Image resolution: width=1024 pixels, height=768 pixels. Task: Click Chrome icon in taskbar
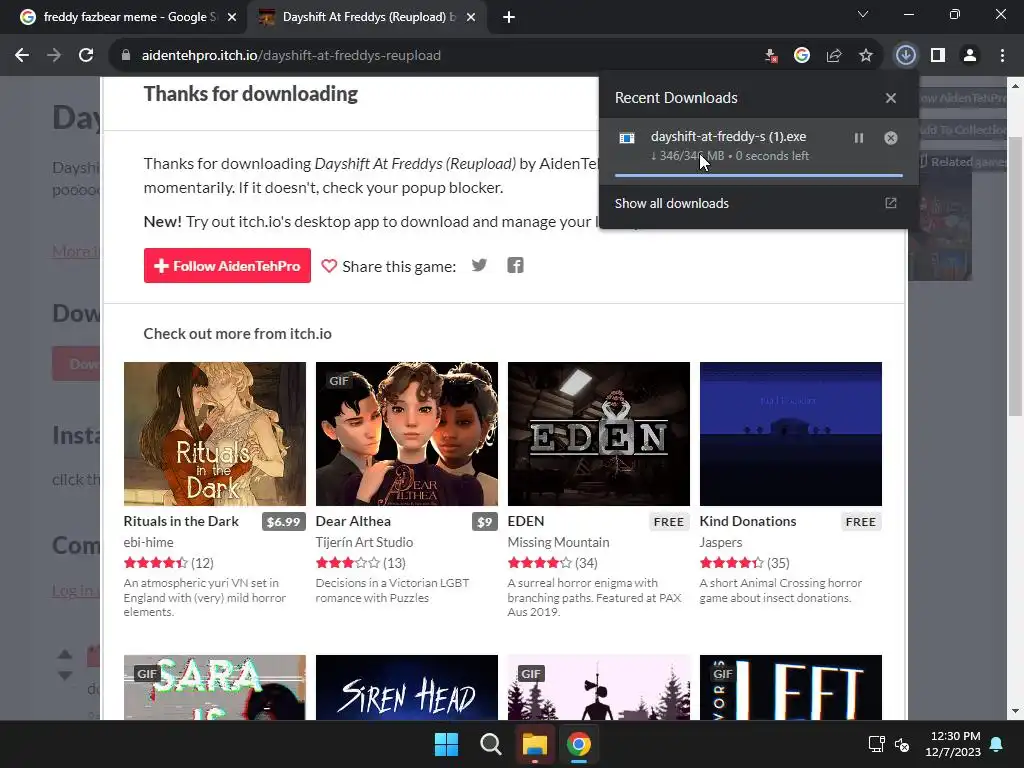[x=579, y=744]
